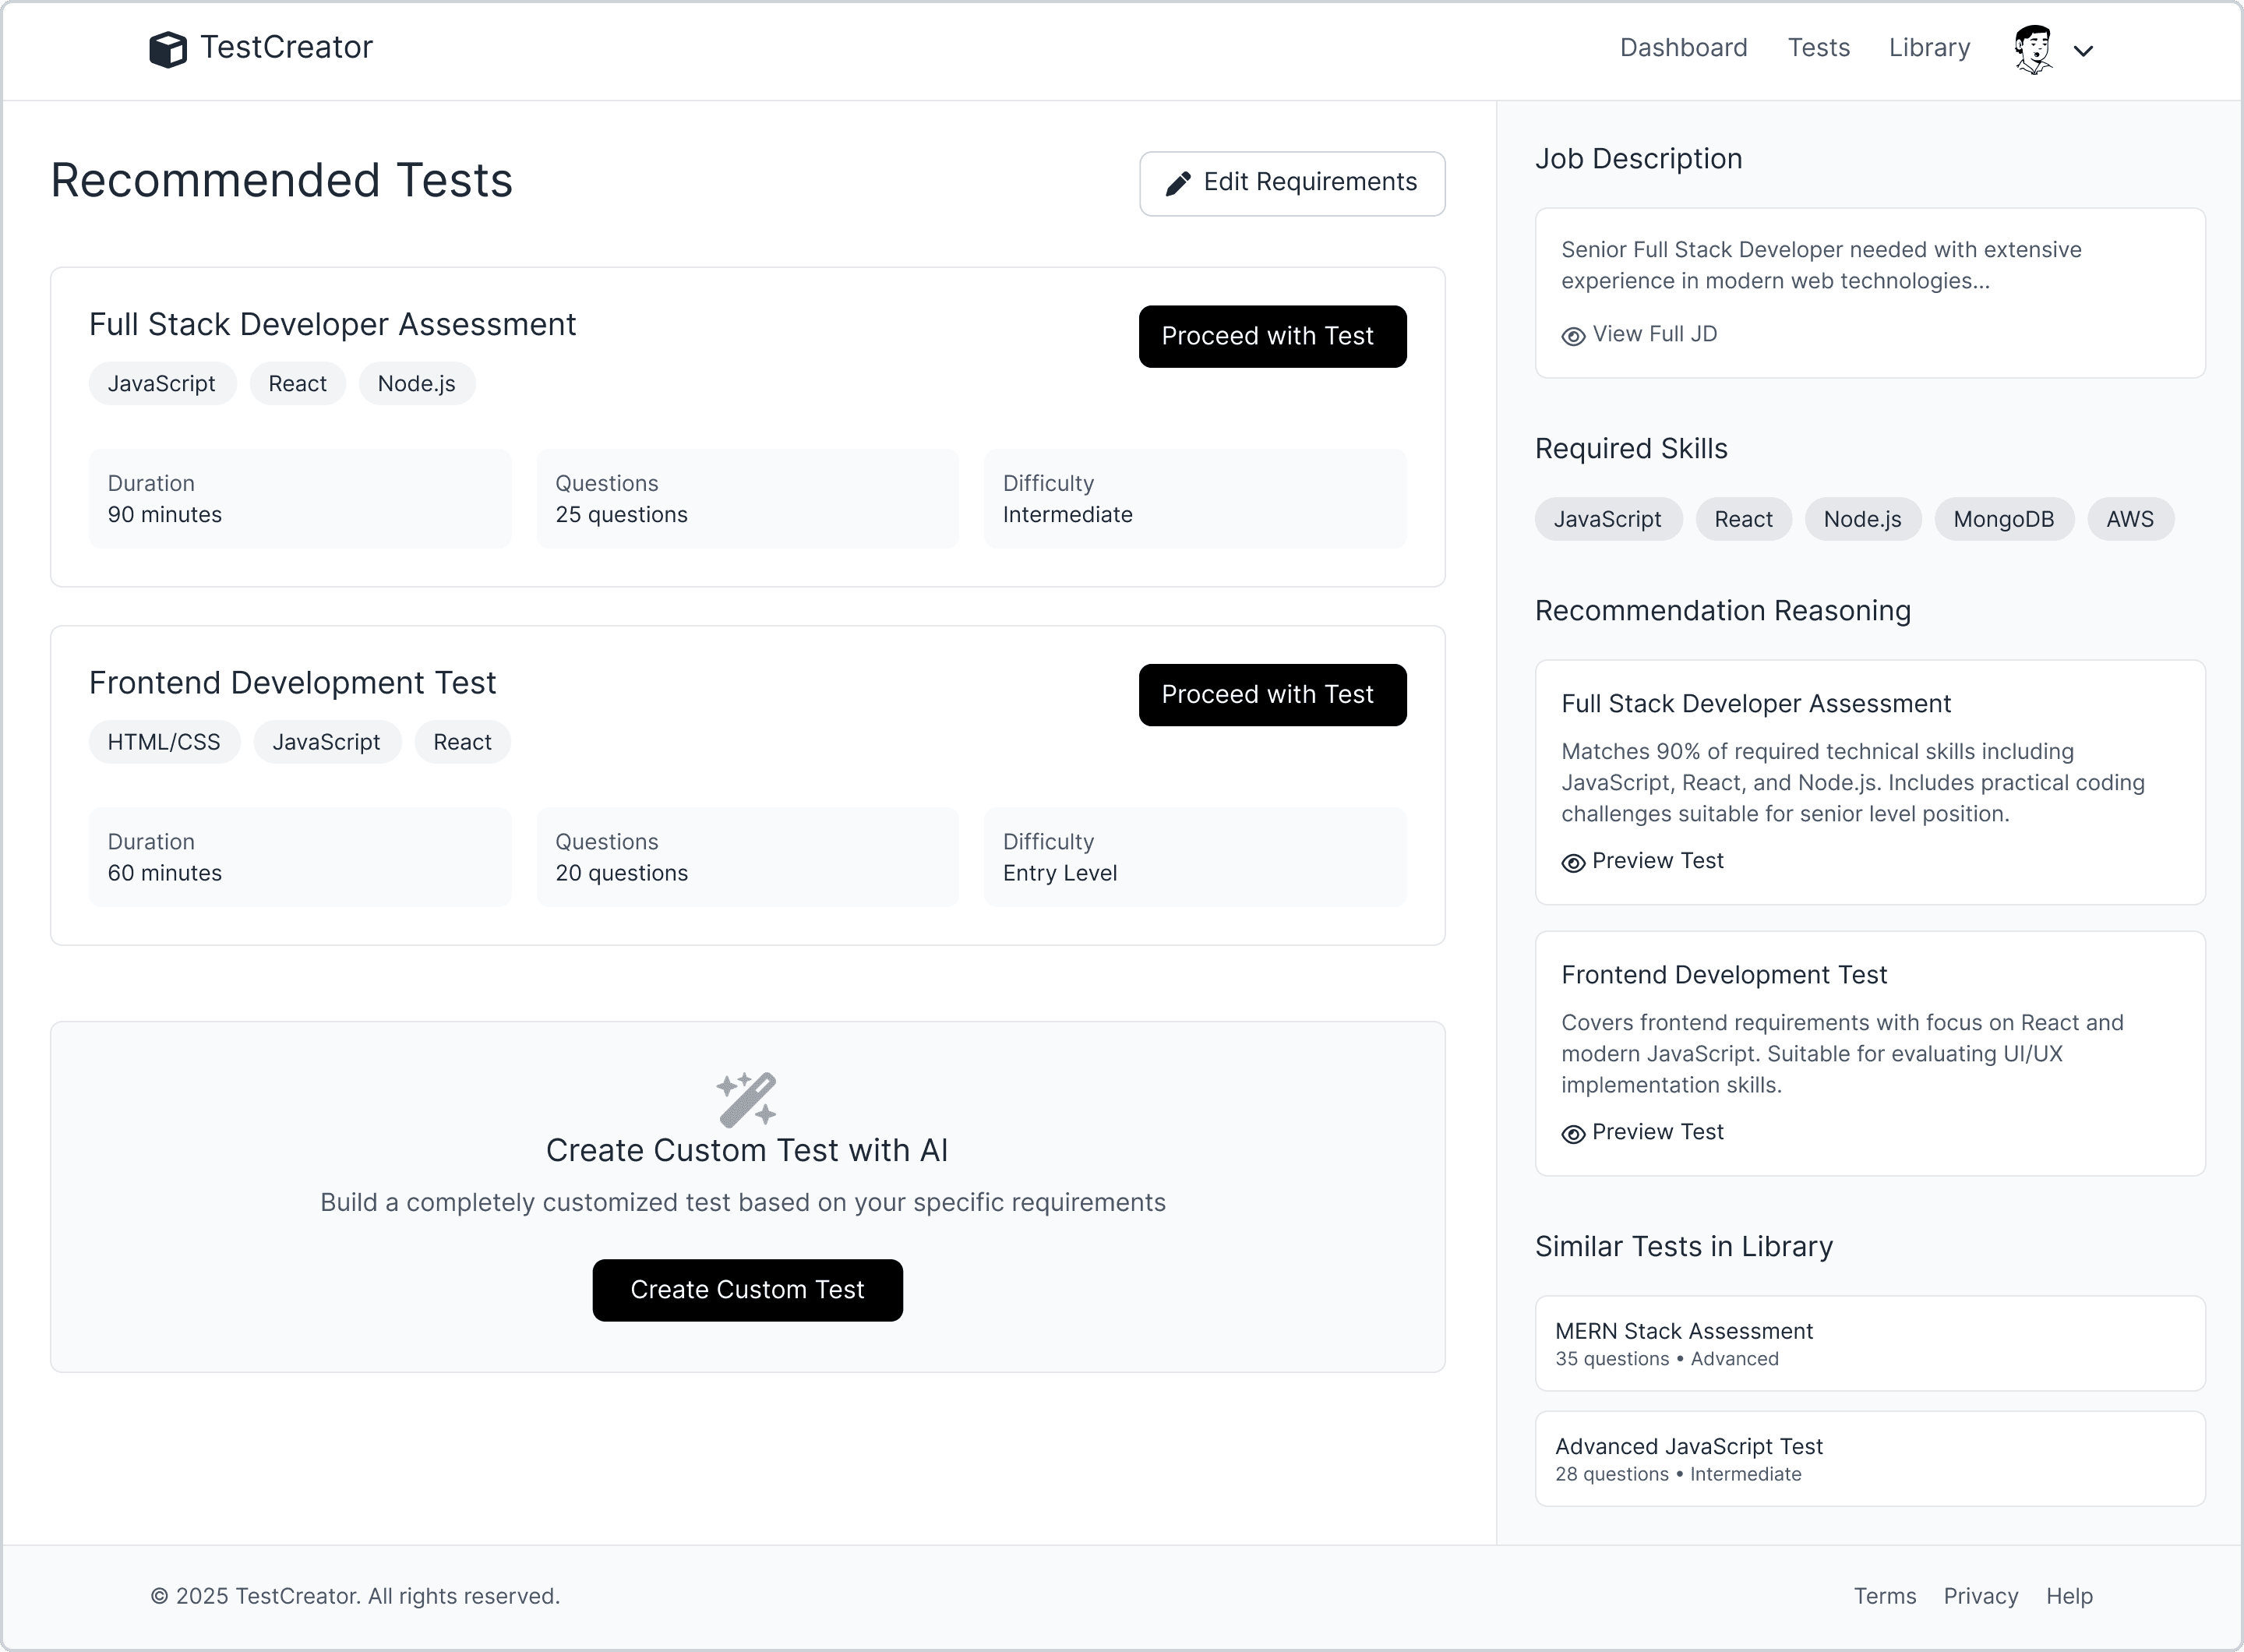Proceed with Full Stack Developer Assessment
This screenshot has height=1652, width=2244.
coord(1272,336)
